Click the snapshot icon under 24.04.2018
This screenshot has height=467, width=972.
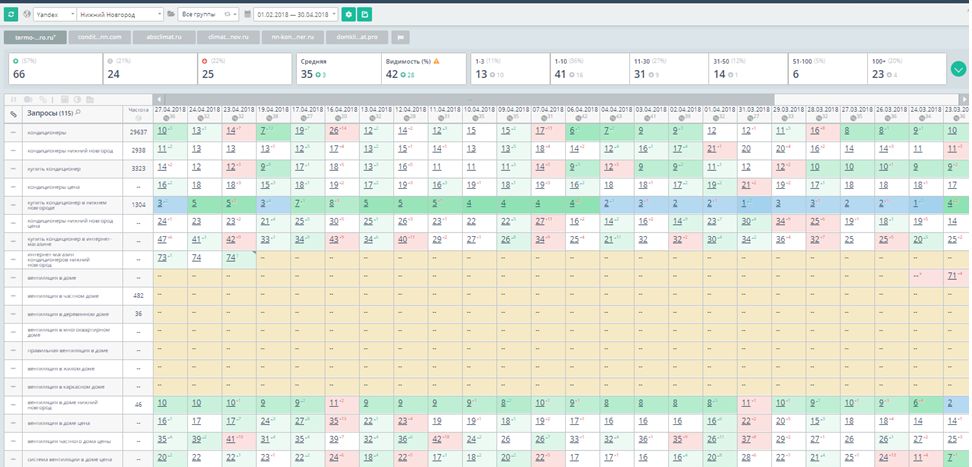click(x=202, y=117)
